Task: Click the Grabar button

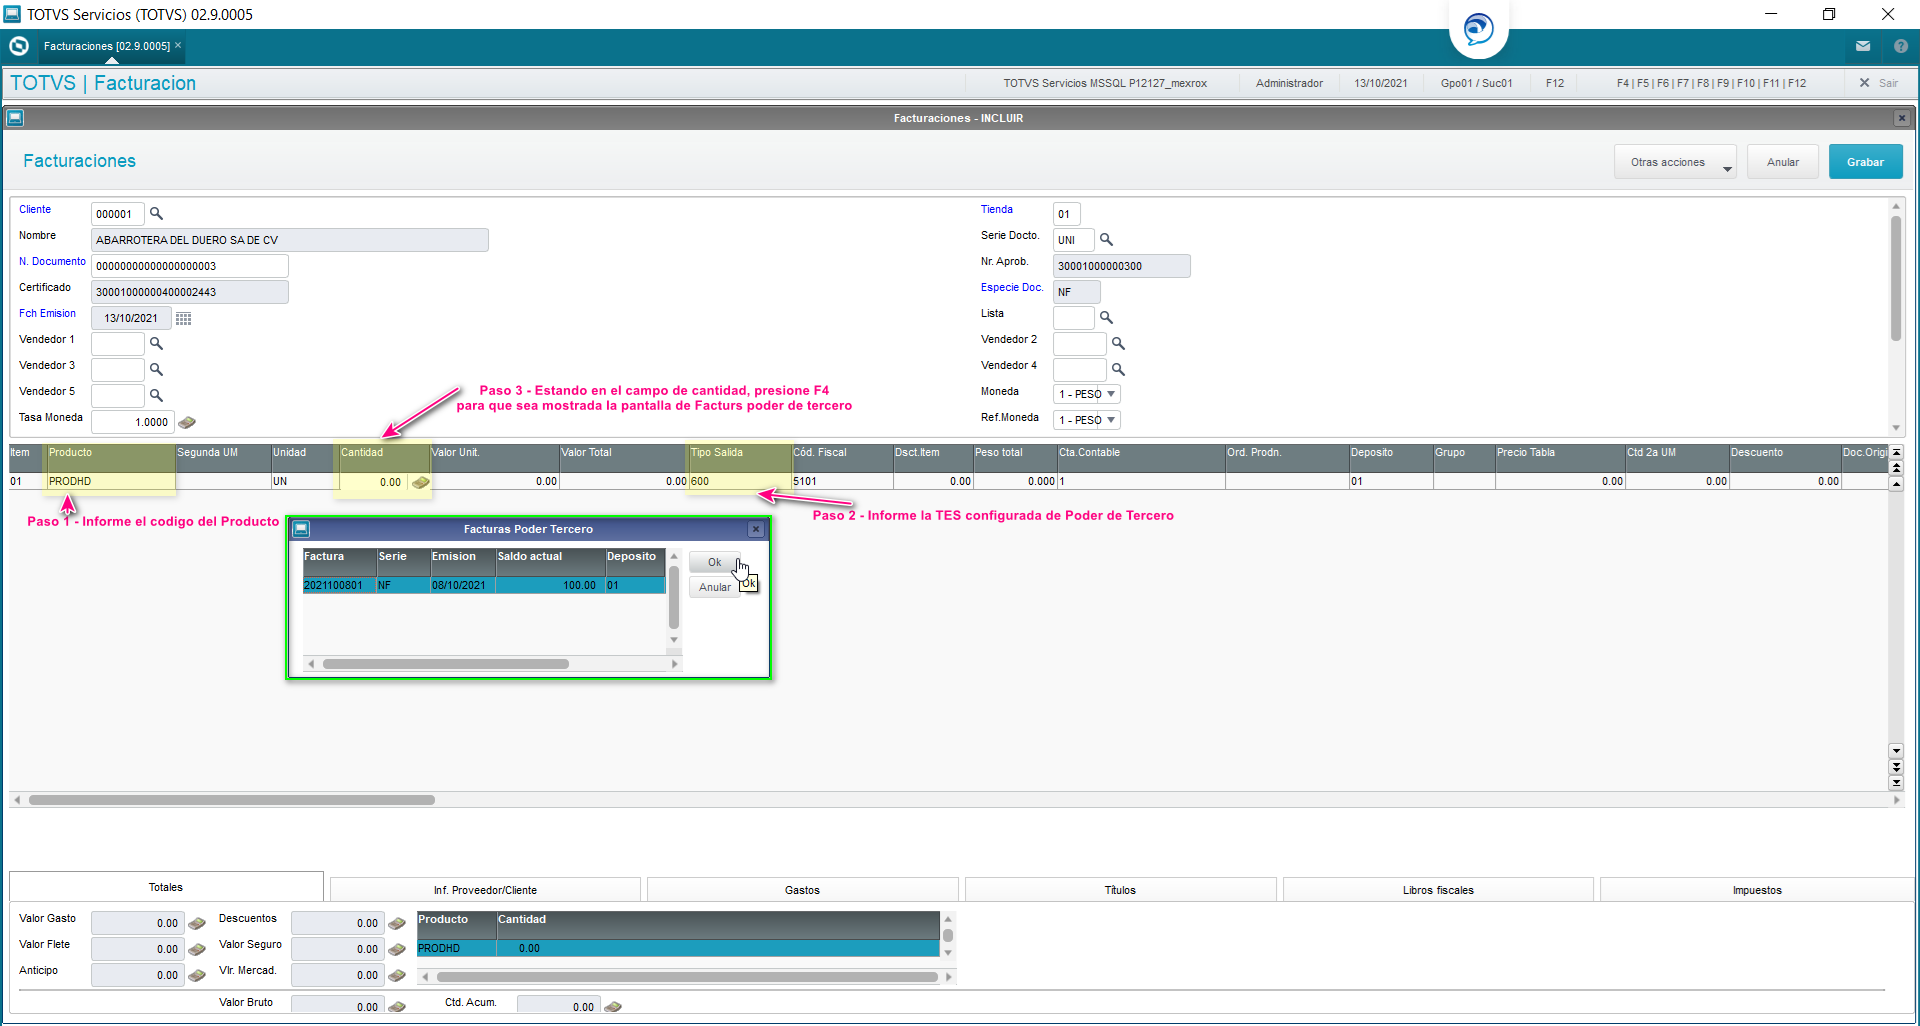Action: pos(1865,162)
